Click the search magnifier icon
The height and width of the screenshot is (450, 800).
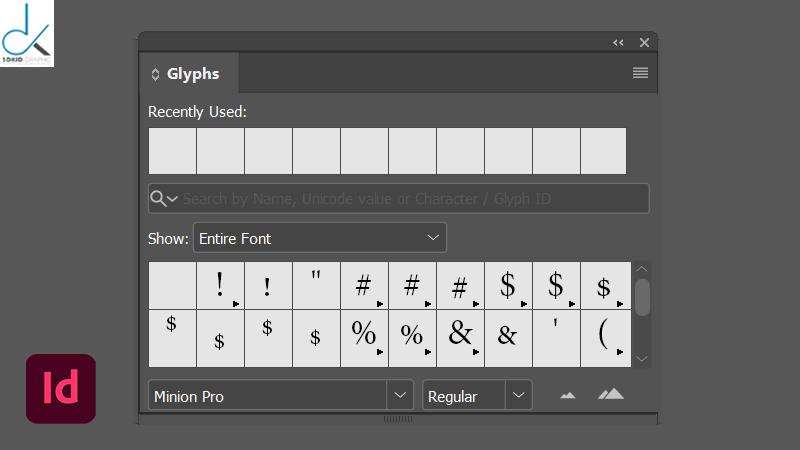[x=159, y=198]
